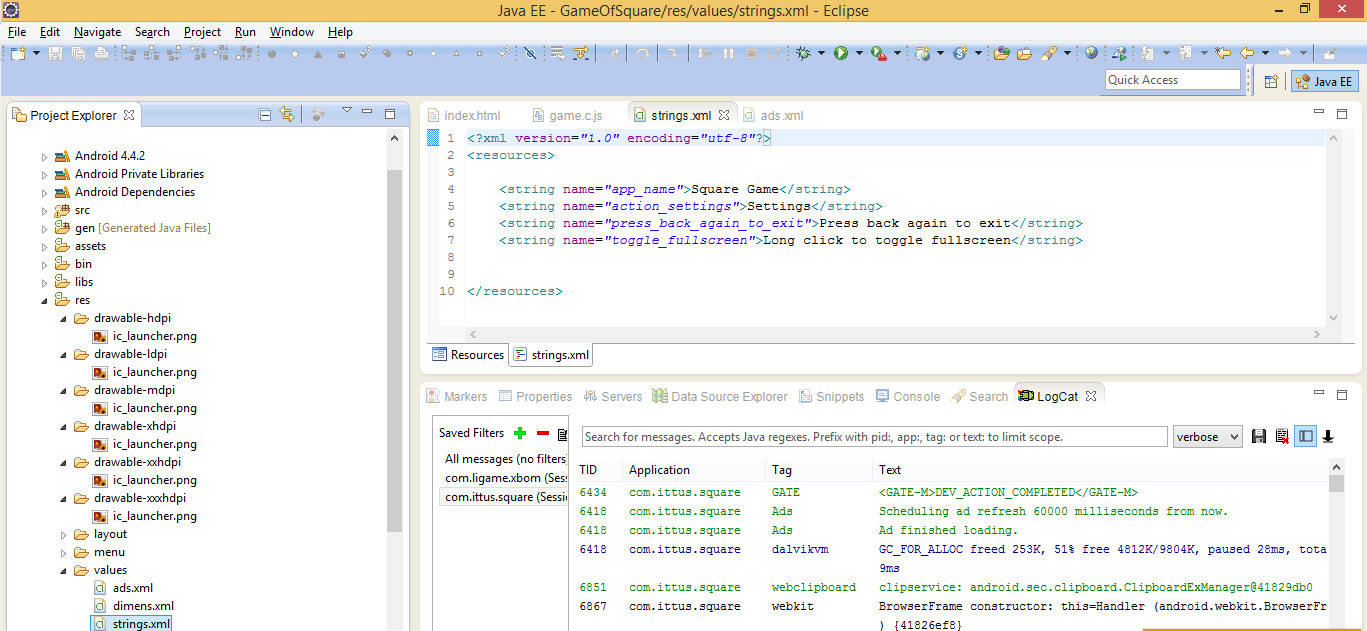
Task: Click the Debug bug icon
Action: (x=803, y=53)
